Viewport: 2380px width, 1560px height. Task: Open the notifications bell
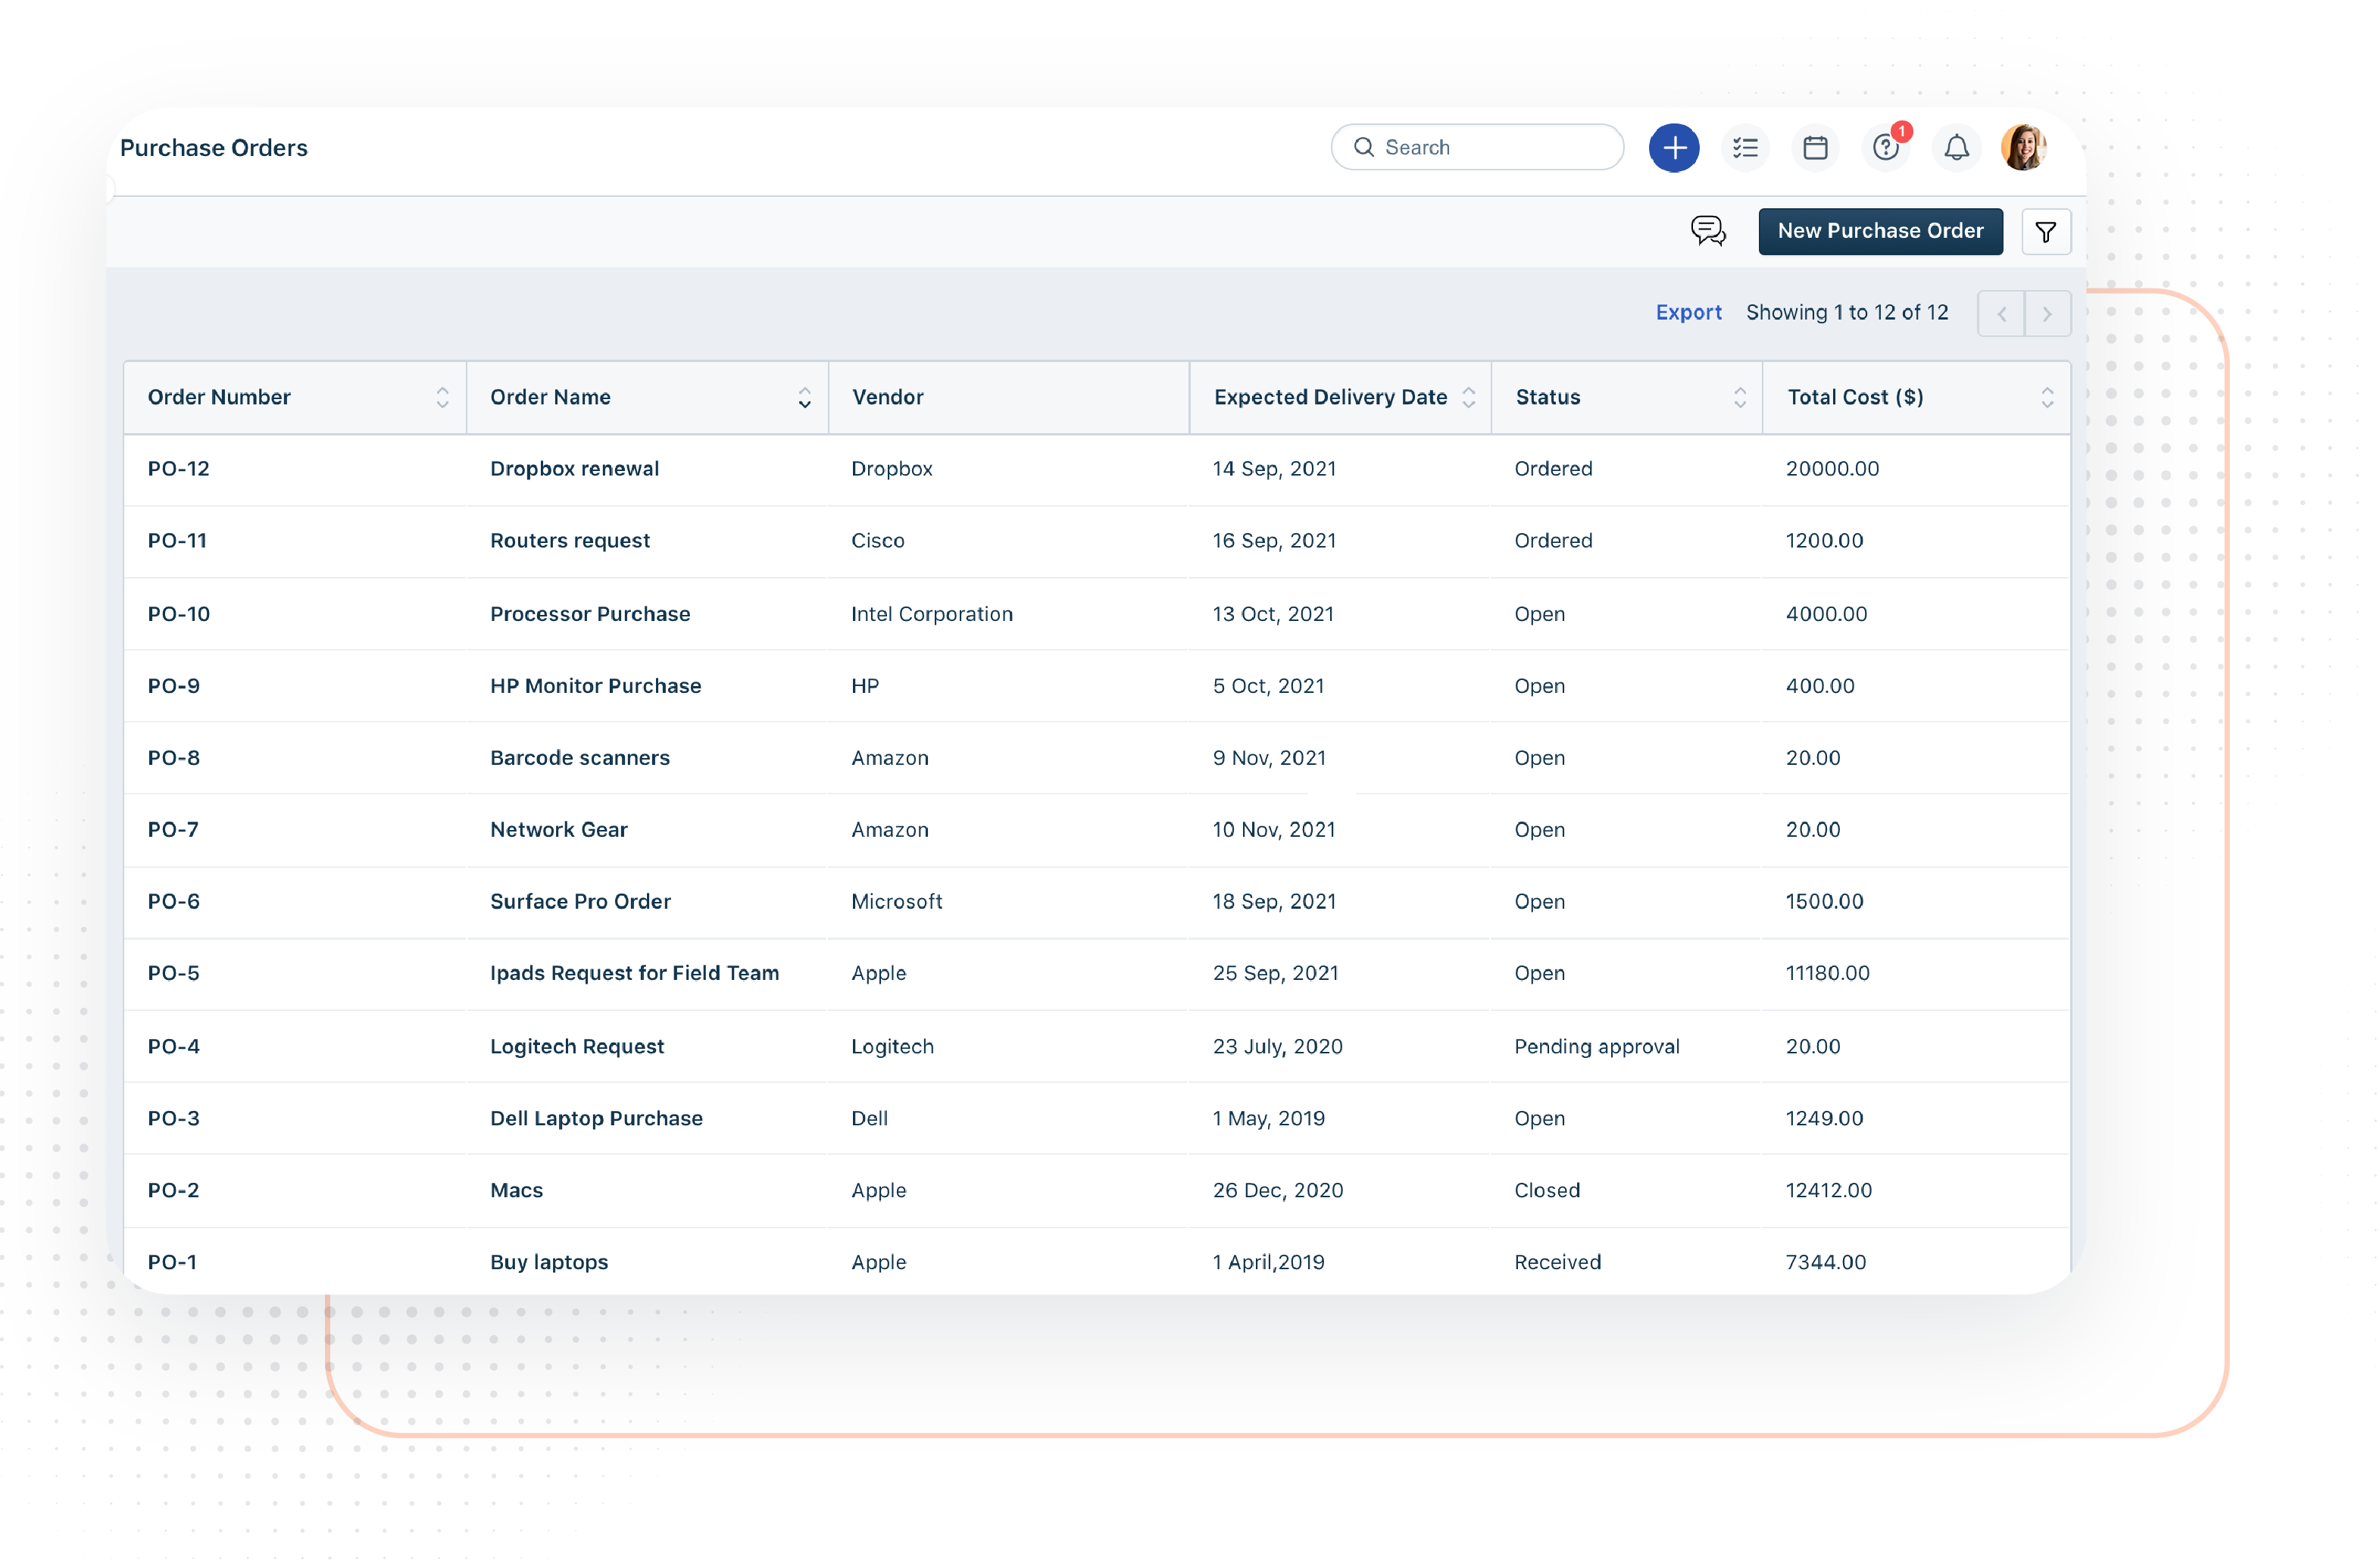click(1957, 147)
